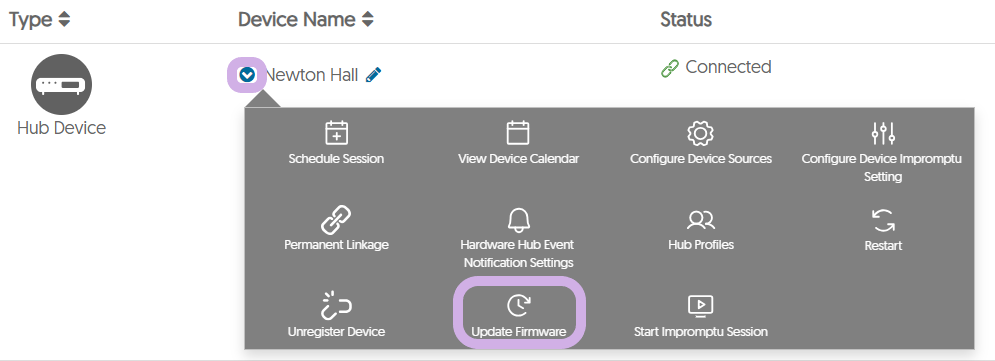This screenshot has height=361, width=995.
Task: Click the Connected status link icon
Action: 669,68
